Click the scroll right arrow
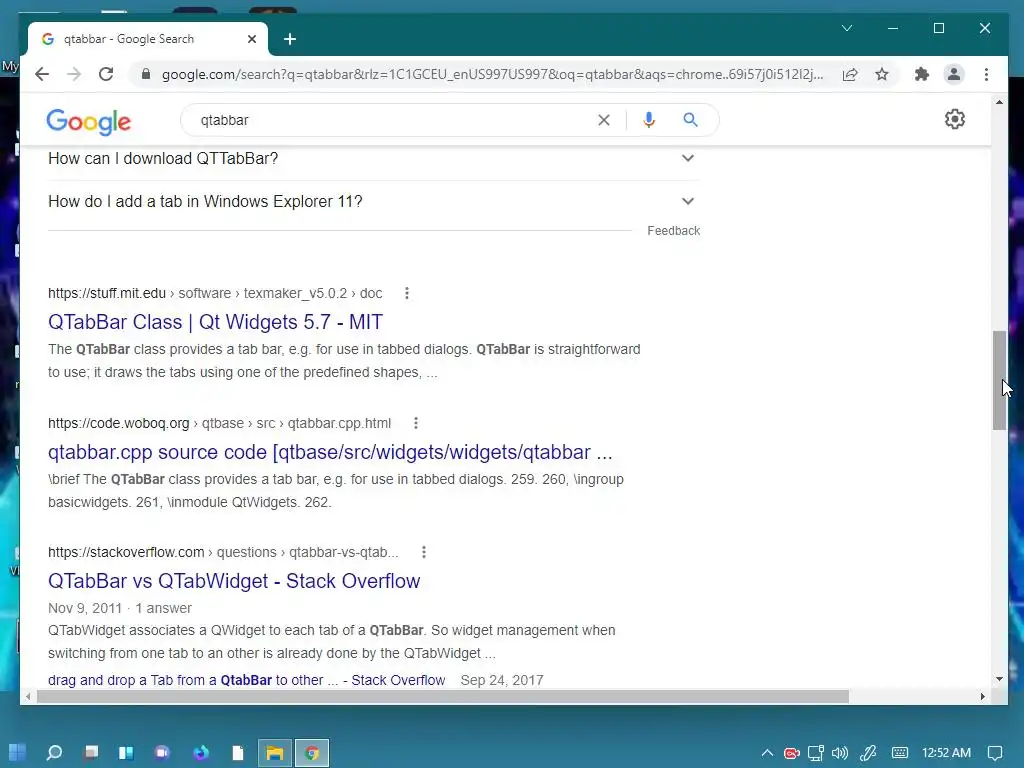Viewport: 1024px width, 768px height. coord(982,697)
